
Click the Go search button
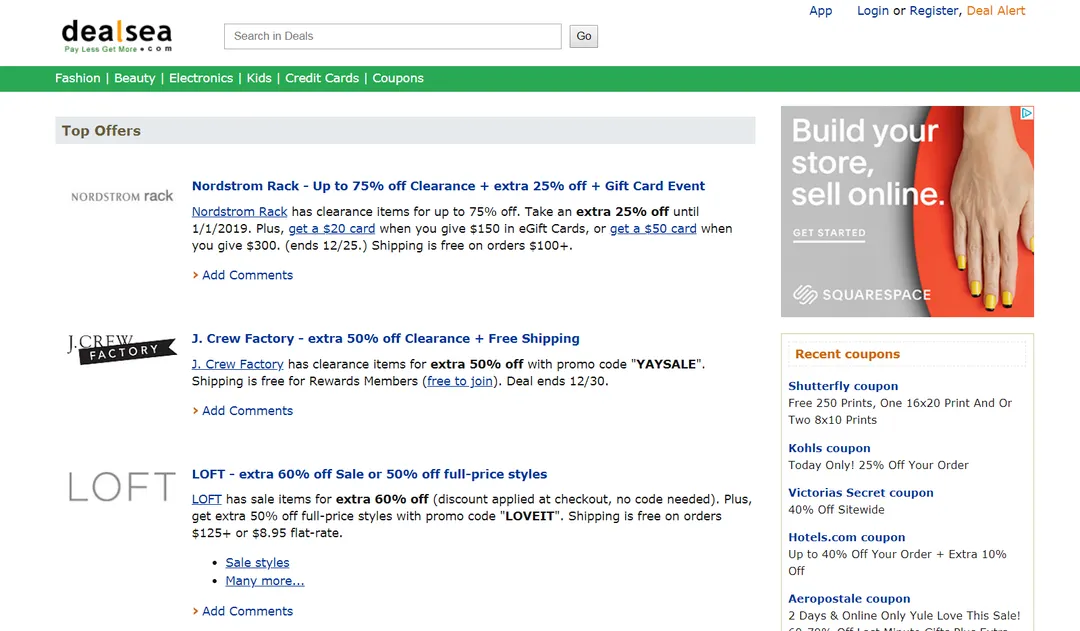(583, 37)
